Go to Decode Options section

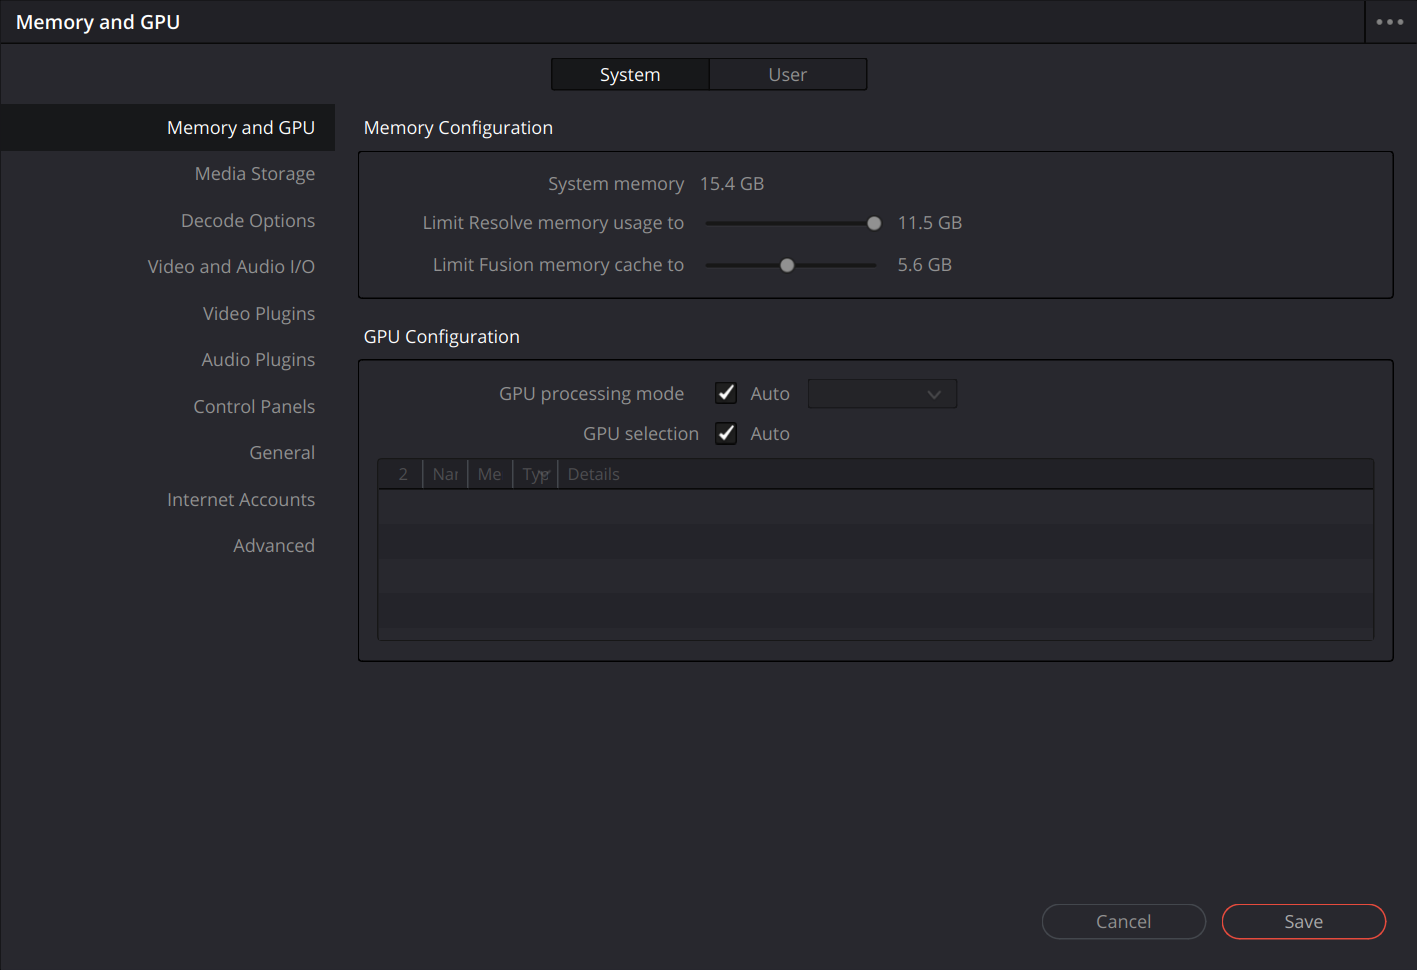pos(247,221)
